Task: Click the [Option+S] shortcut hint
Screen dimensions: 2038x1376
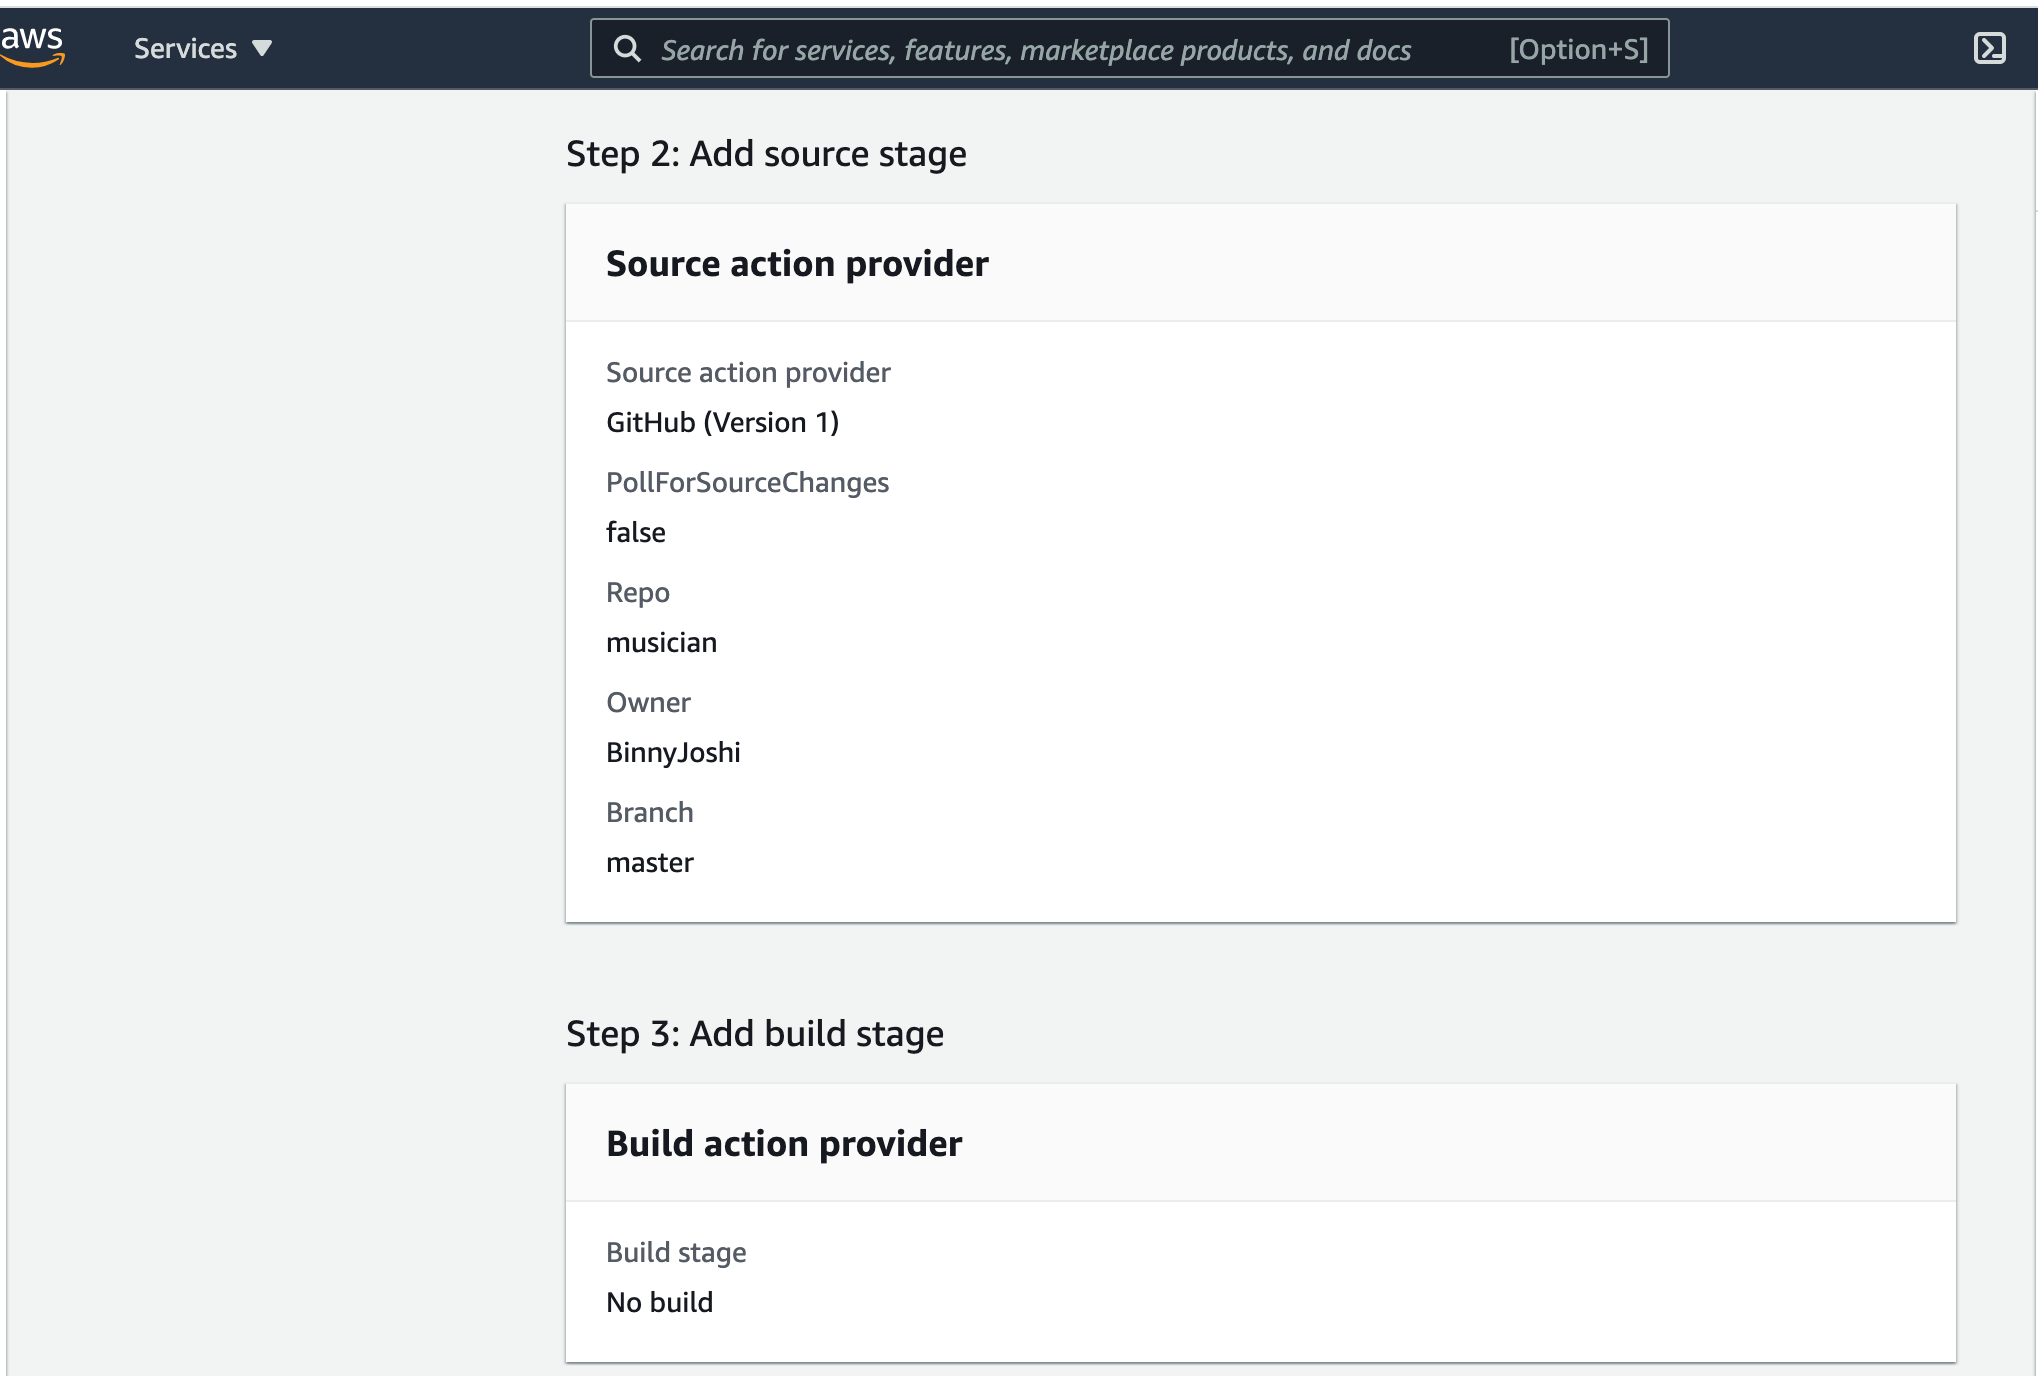Action: (x=1578, y=49)
